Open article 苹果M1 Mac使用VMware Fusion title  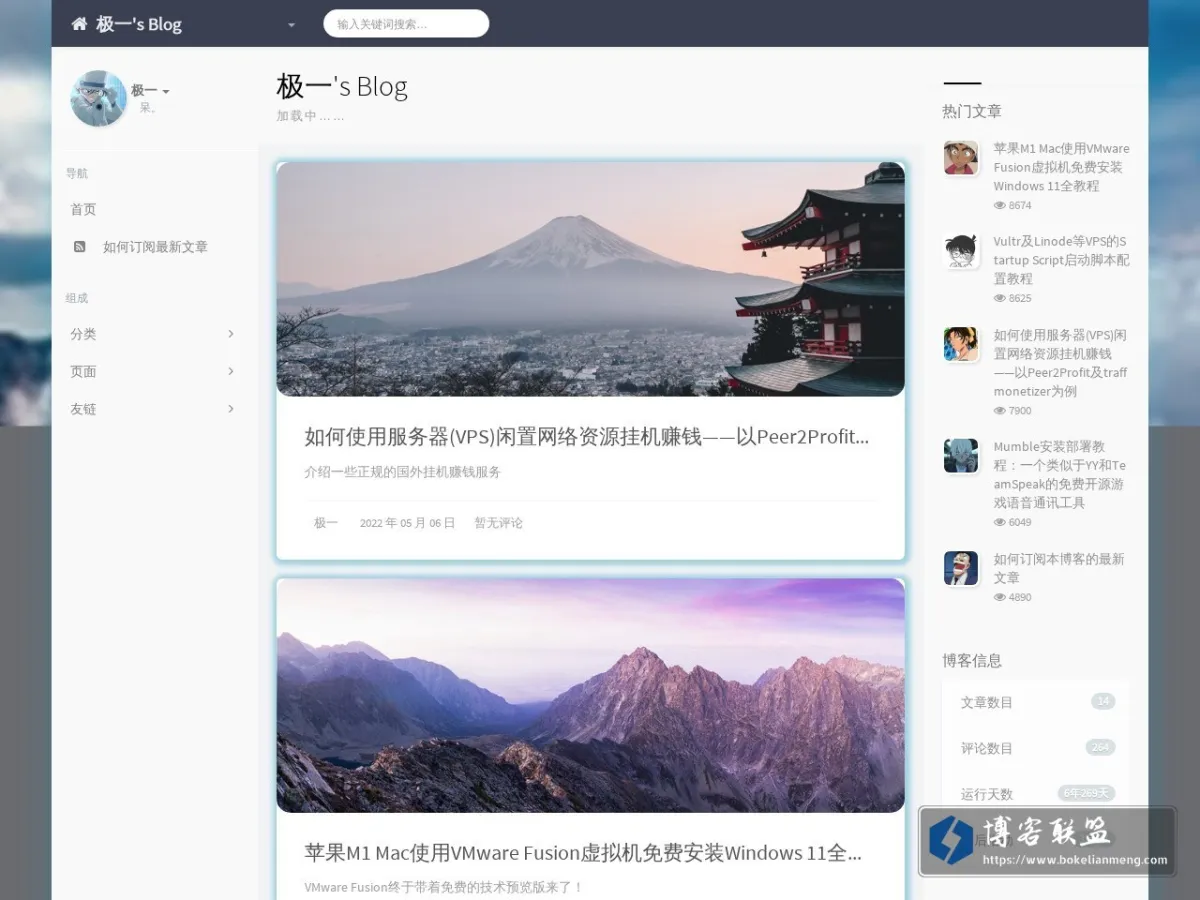tap(583, 853)
